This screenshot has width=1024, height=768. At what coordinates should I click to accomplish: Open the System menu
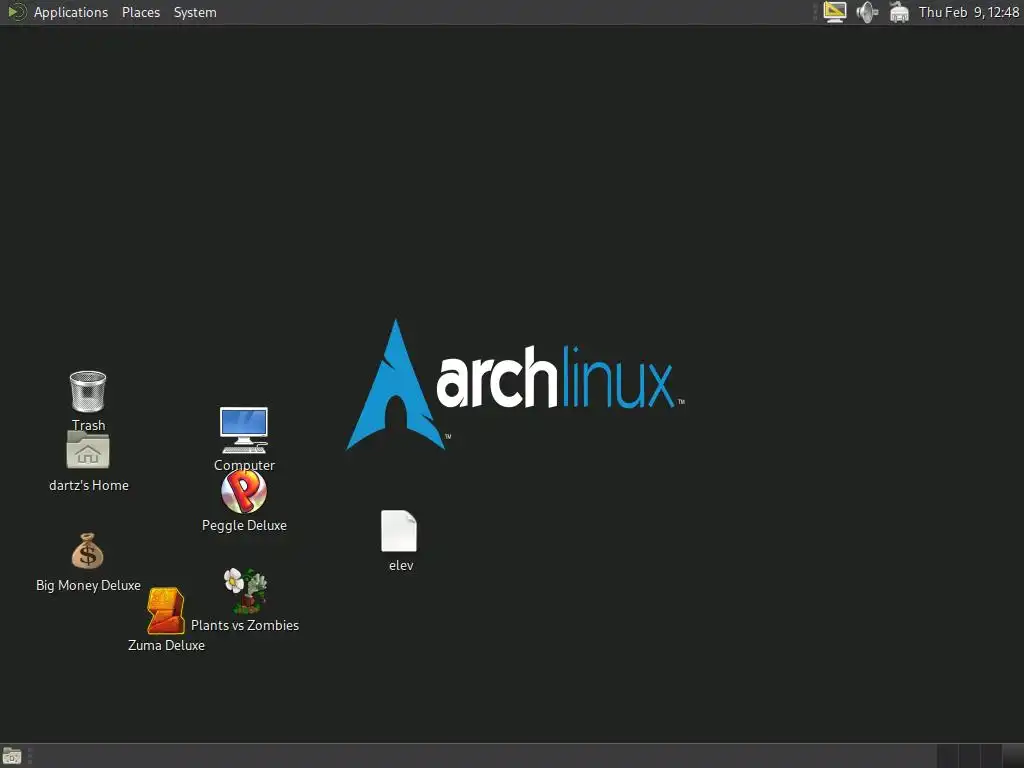195,12
